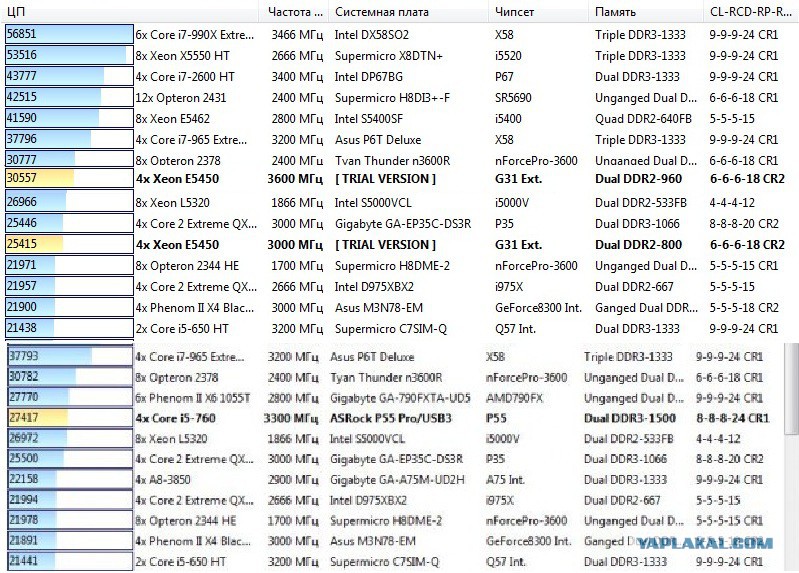799x573 pixels.
Task: Click the P67 chipset cell
Action: click(x=504, y=76)
